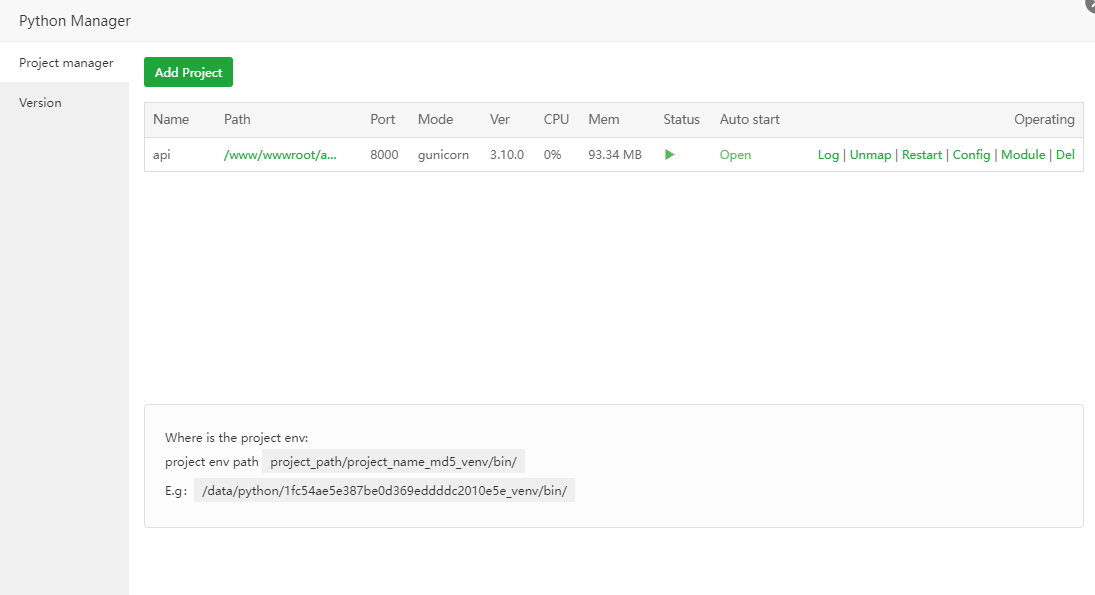Open Config for the api project
The width and height of the screenshot is (1095, 595).
971,155
